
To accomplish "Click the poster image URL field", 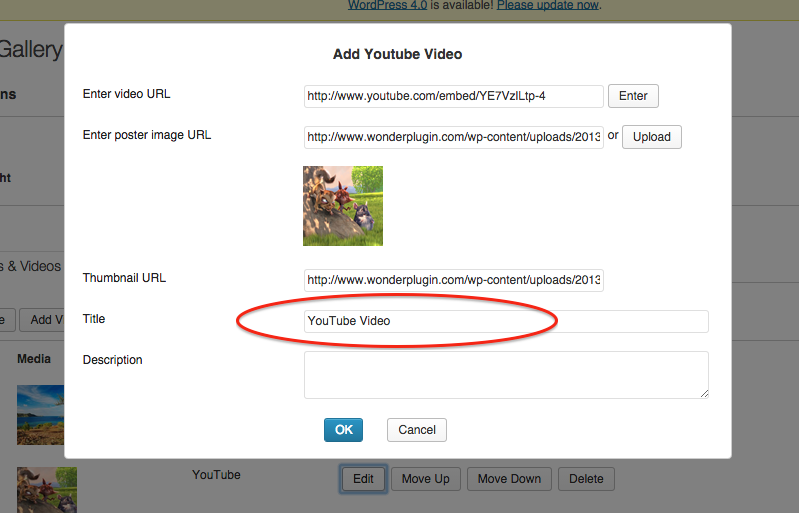I will [x=453, y=137].
